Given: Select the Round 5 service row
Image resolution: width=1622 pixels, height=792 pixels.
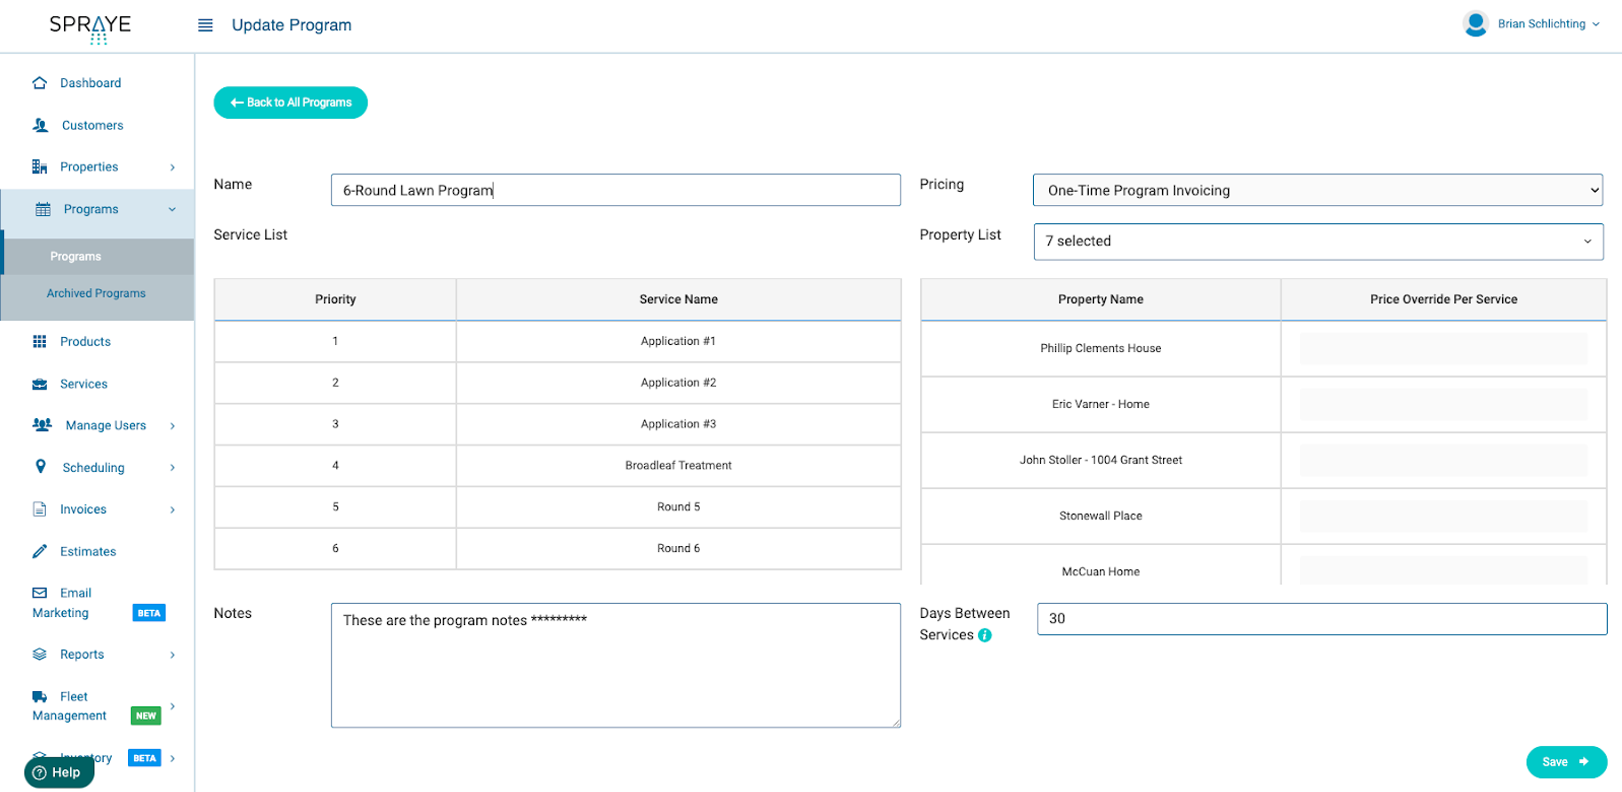Looking at the screenshot, I should [x=558, y=507].
